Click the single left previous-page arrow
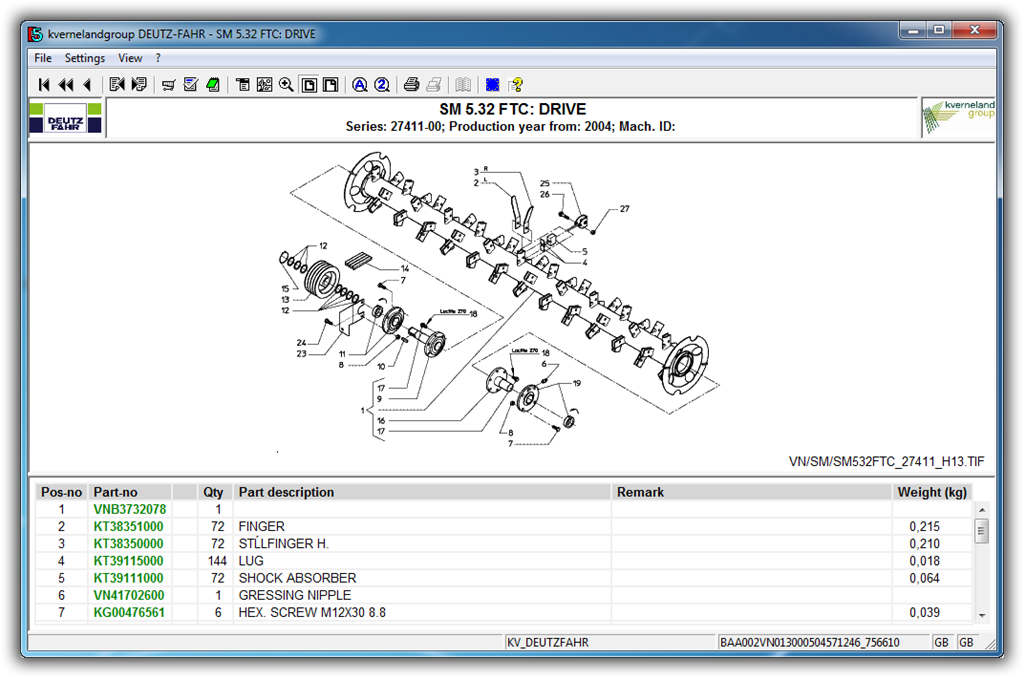The width and height of the screenshot is (1024, 678). pyautogui.click(x=88, y=84)
